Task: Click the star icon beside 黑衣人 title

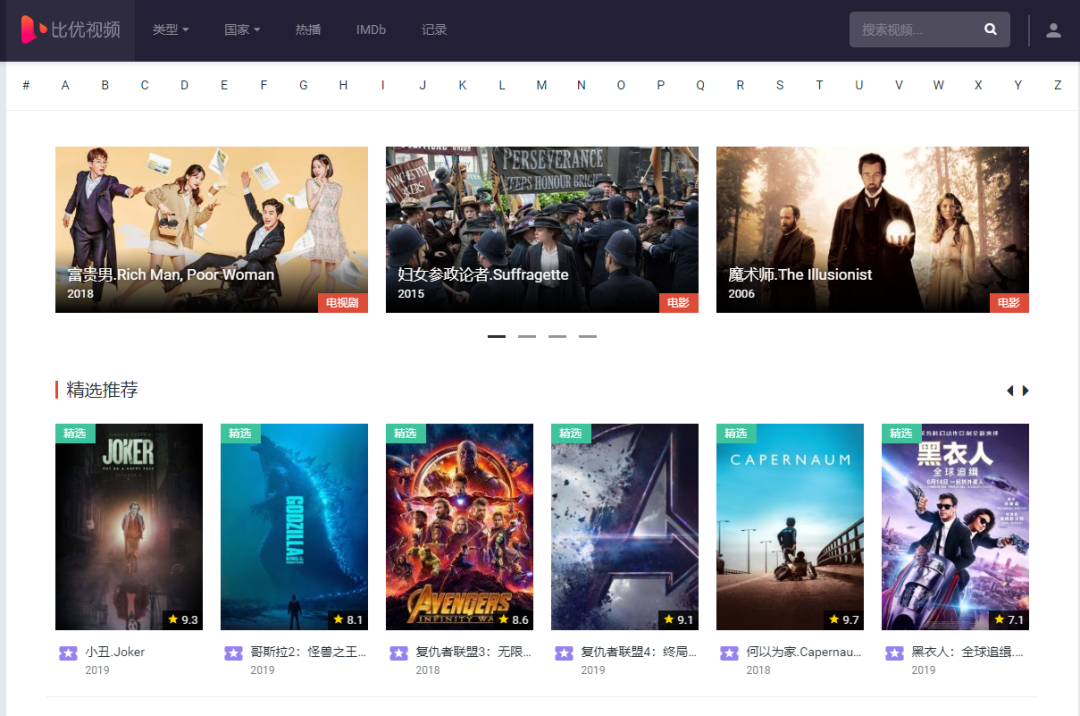Action: (x=894, y=653)
